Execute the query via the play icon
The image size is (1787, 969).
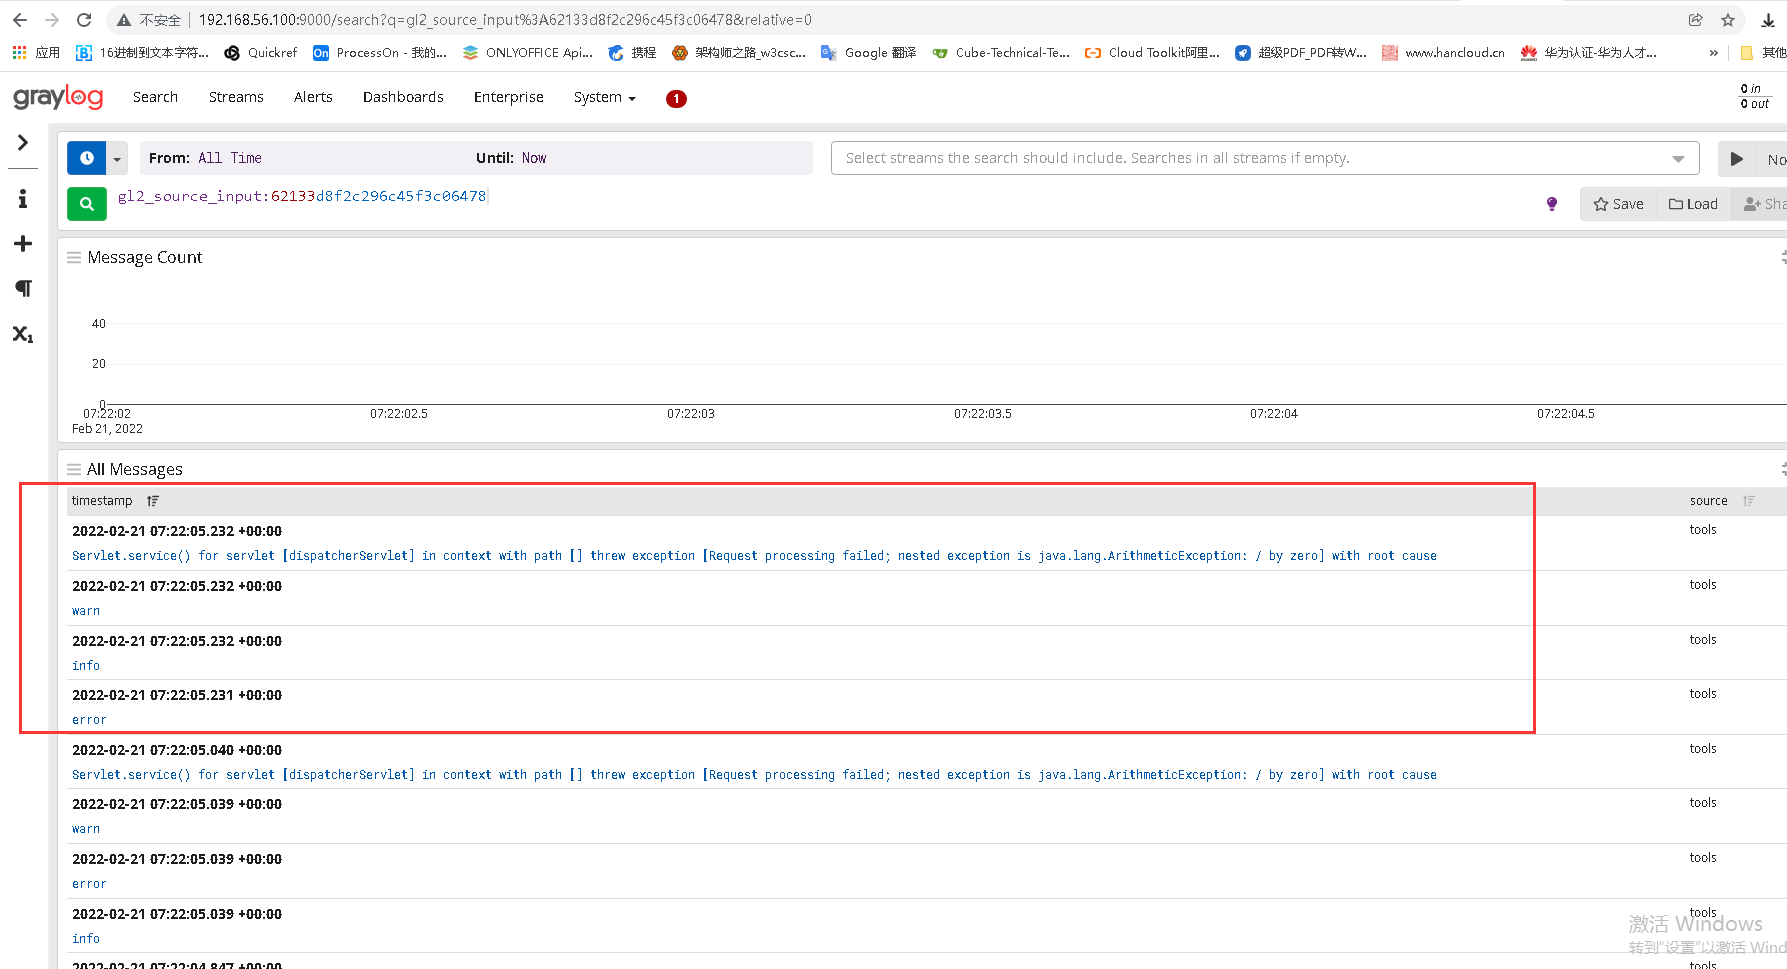[x=1736, y=158]
